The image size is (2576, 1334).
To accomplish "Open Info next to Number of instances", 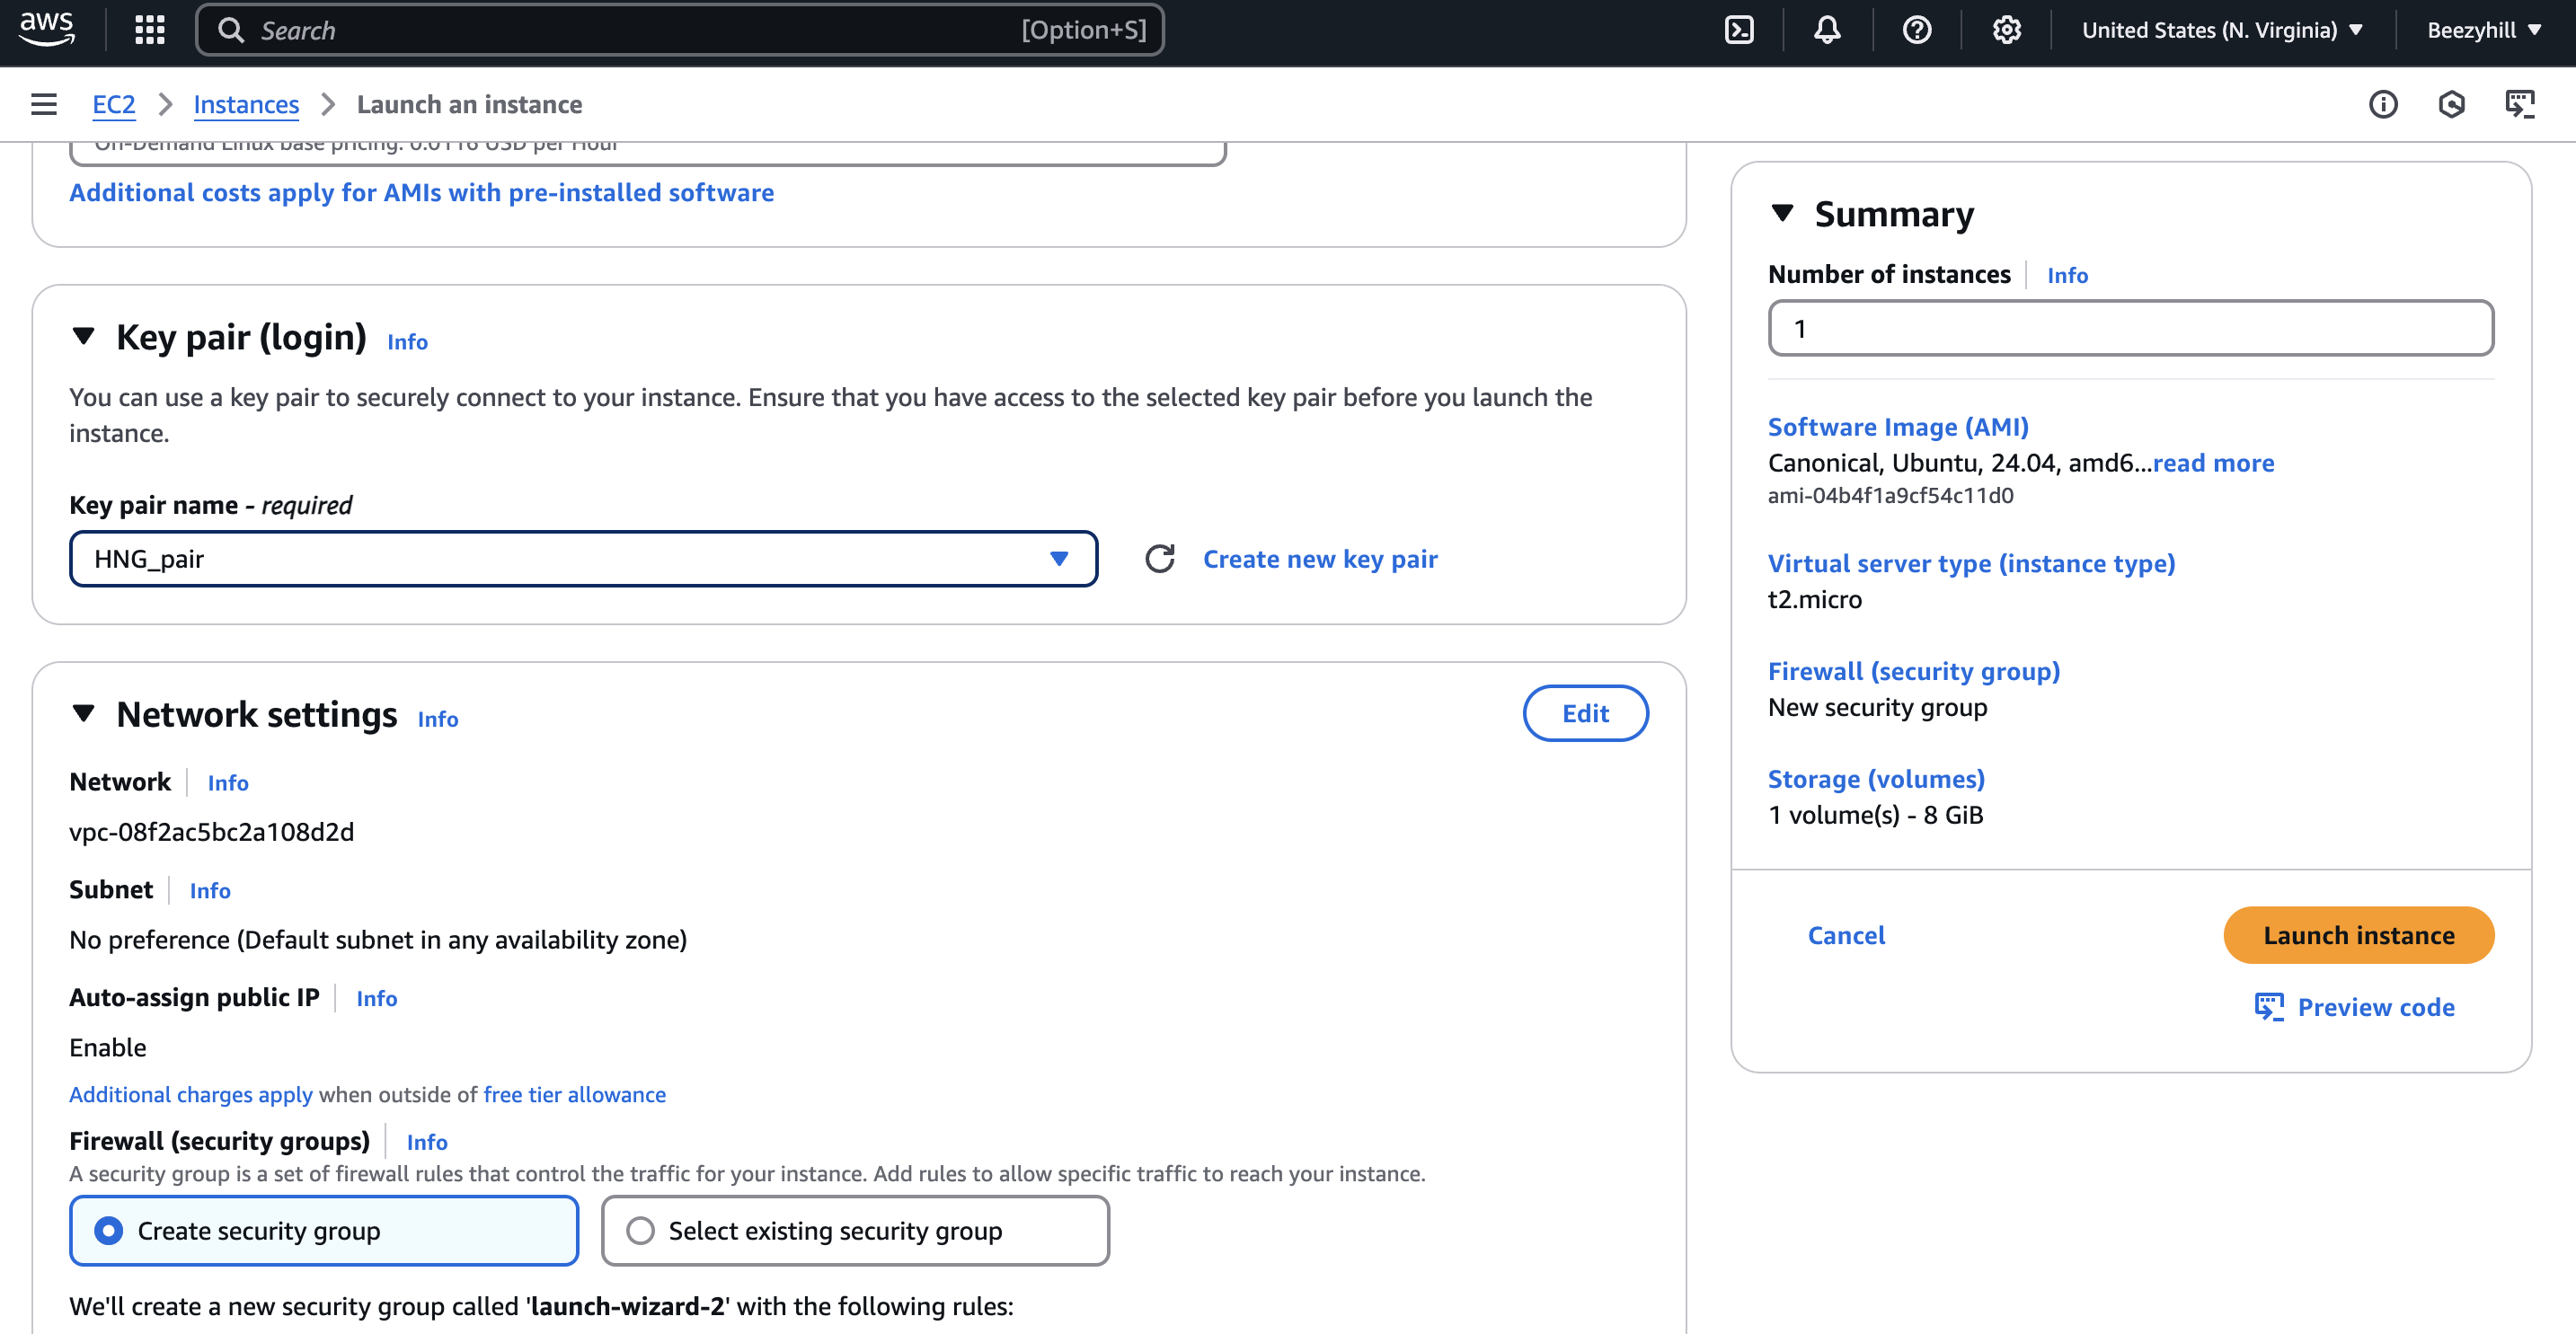I will click(2067, 275).
